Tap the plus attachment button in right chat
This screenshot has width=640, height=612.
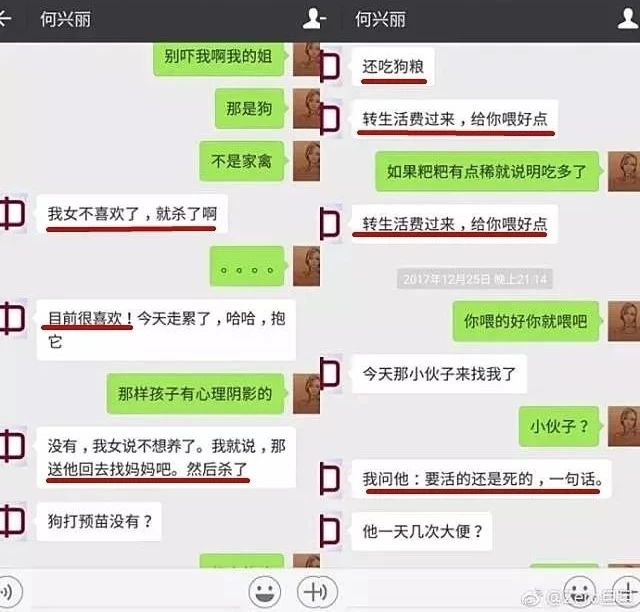628,592
